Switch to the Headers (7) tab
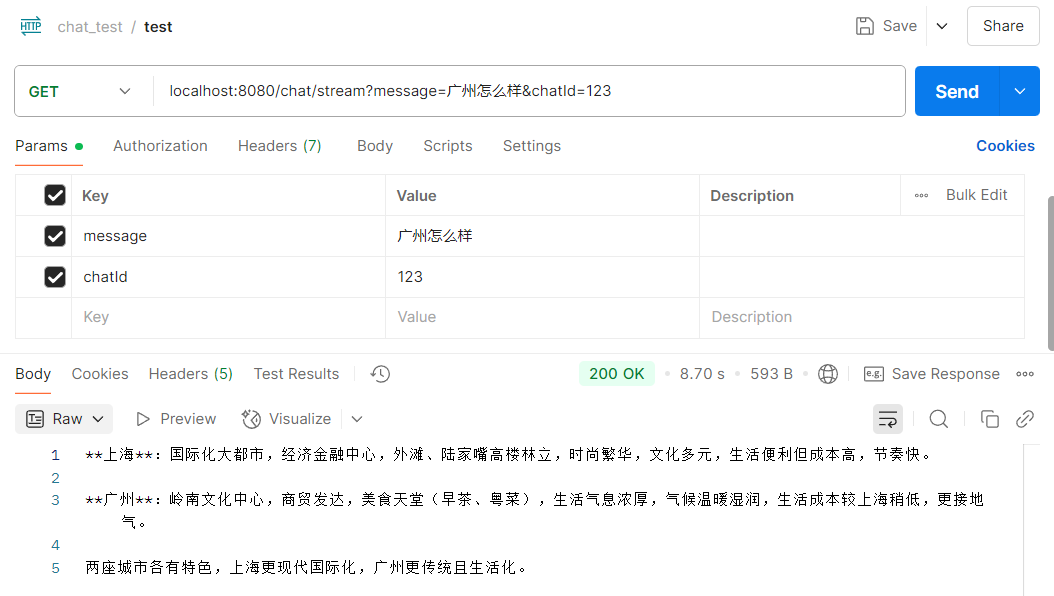This screenshot has width=1054, height=596. [x=280, y=146]
